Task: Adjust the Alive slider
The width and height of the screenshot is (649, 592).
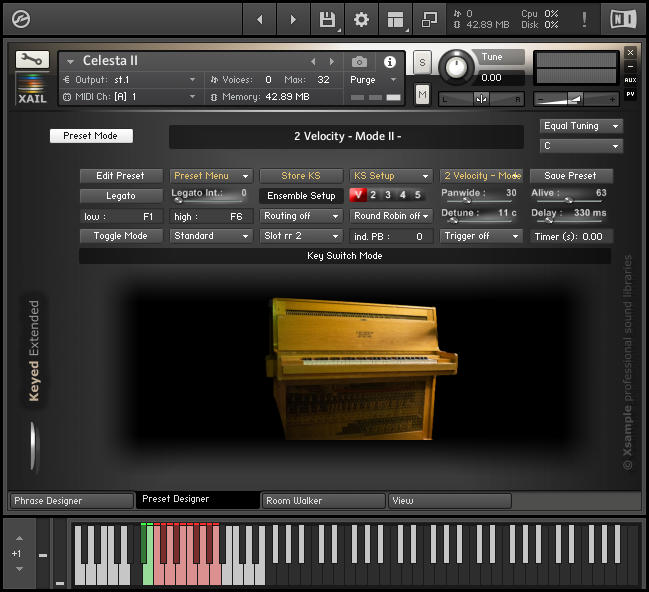Action: [569, 200]
